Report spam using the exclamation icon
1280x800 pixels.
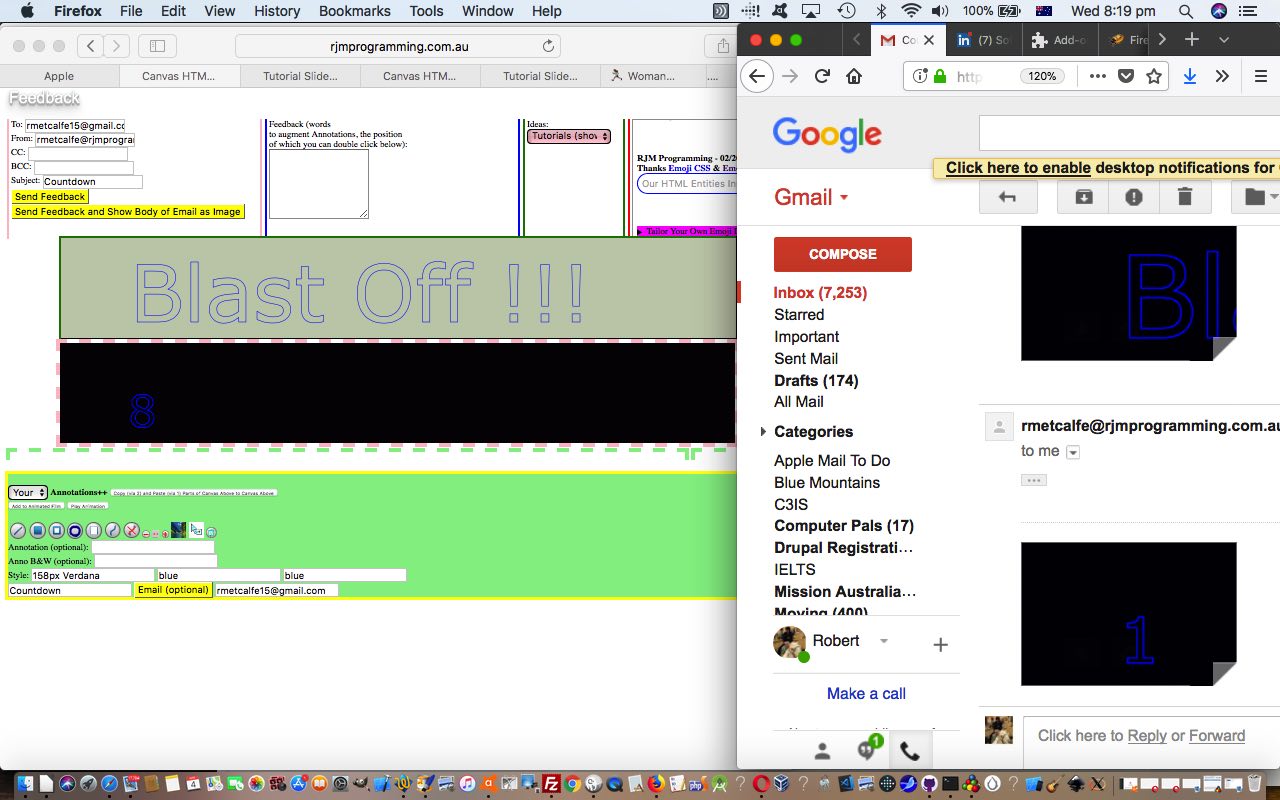point(1134,197)
